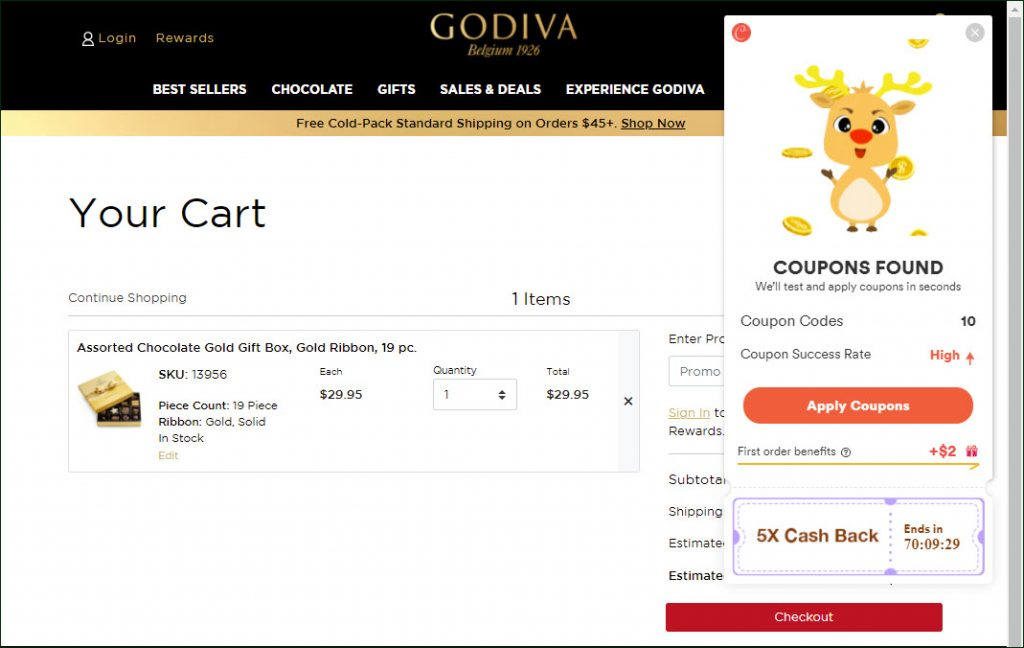Screen dimensions: 1024x648
Task: Click the Sign In link
Action: coord(688,413)
